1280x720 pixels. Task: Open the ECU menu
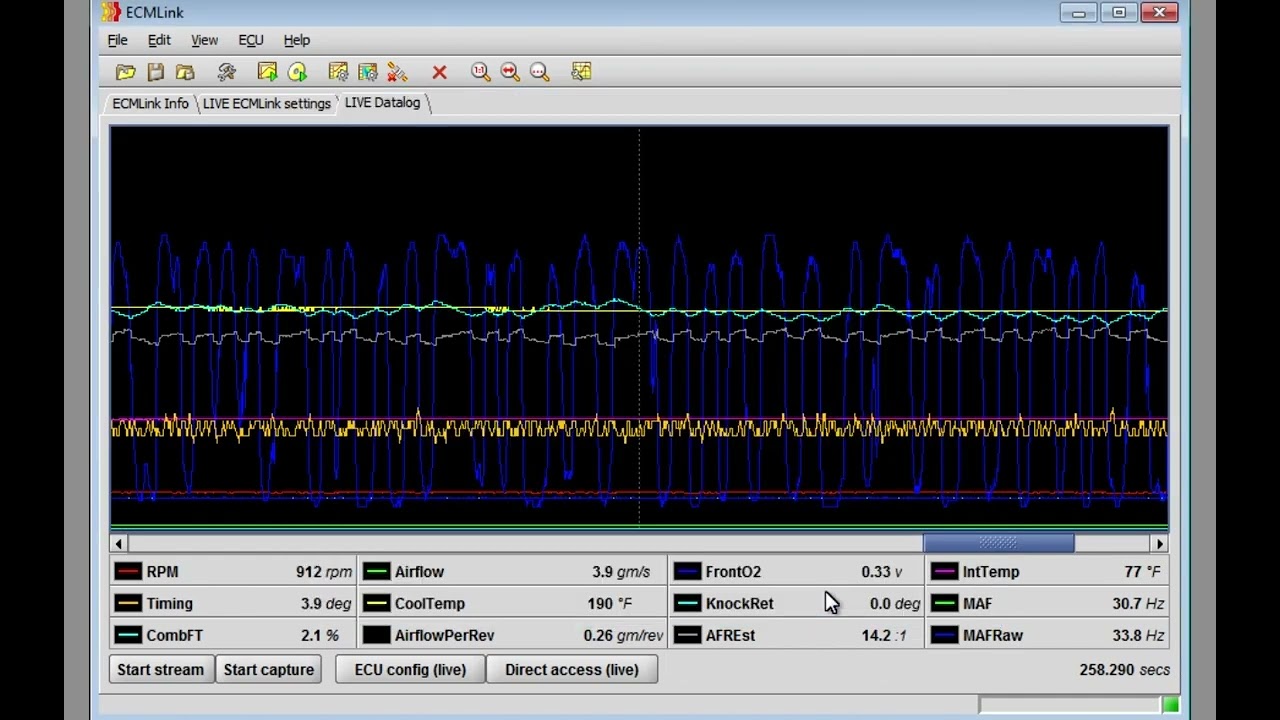(251, 40)
